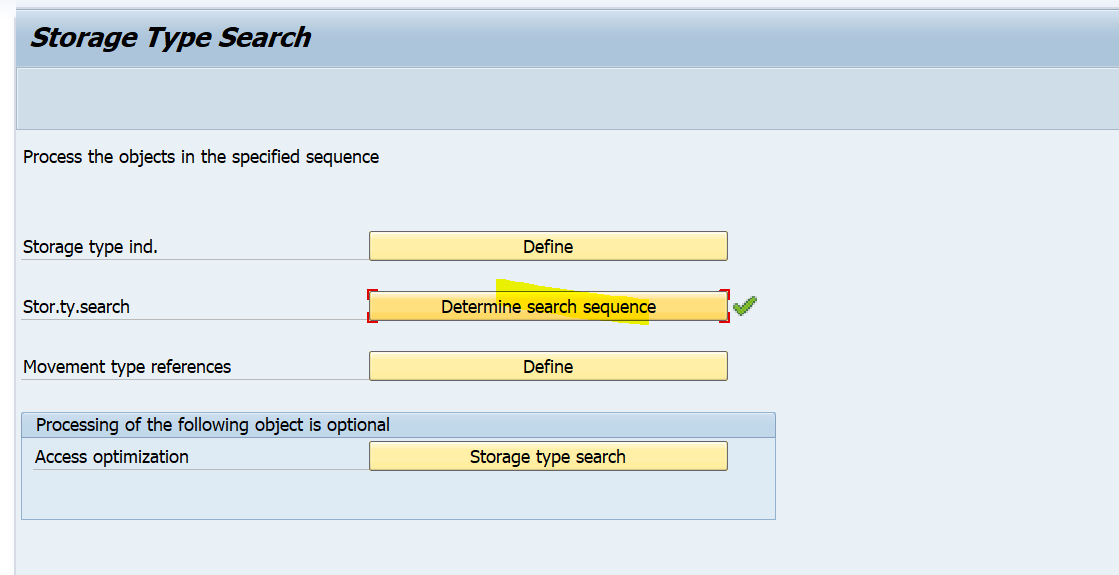Click the Movement type references label
The height and width of the screenshot is (575, 1119).
(127, 367)
